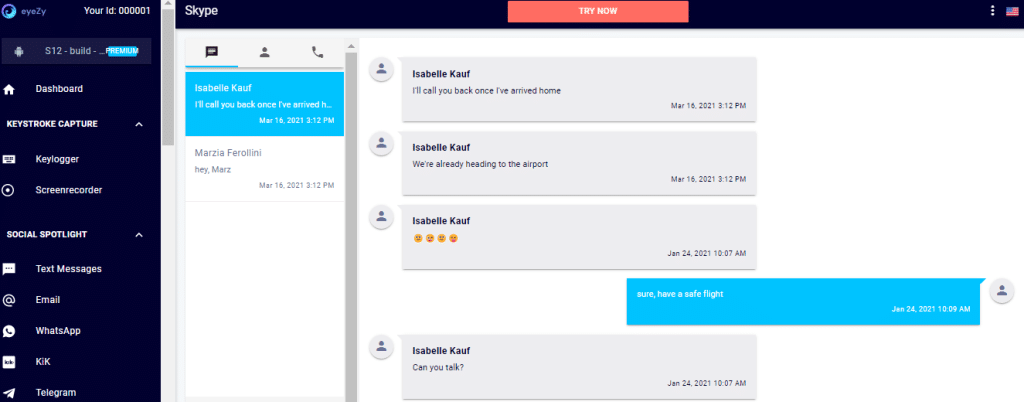Click avatar beside 'sure, have a safe flight'
Screen dimensions: 1024x402
pyautogui.click(x=1002, y=290)
